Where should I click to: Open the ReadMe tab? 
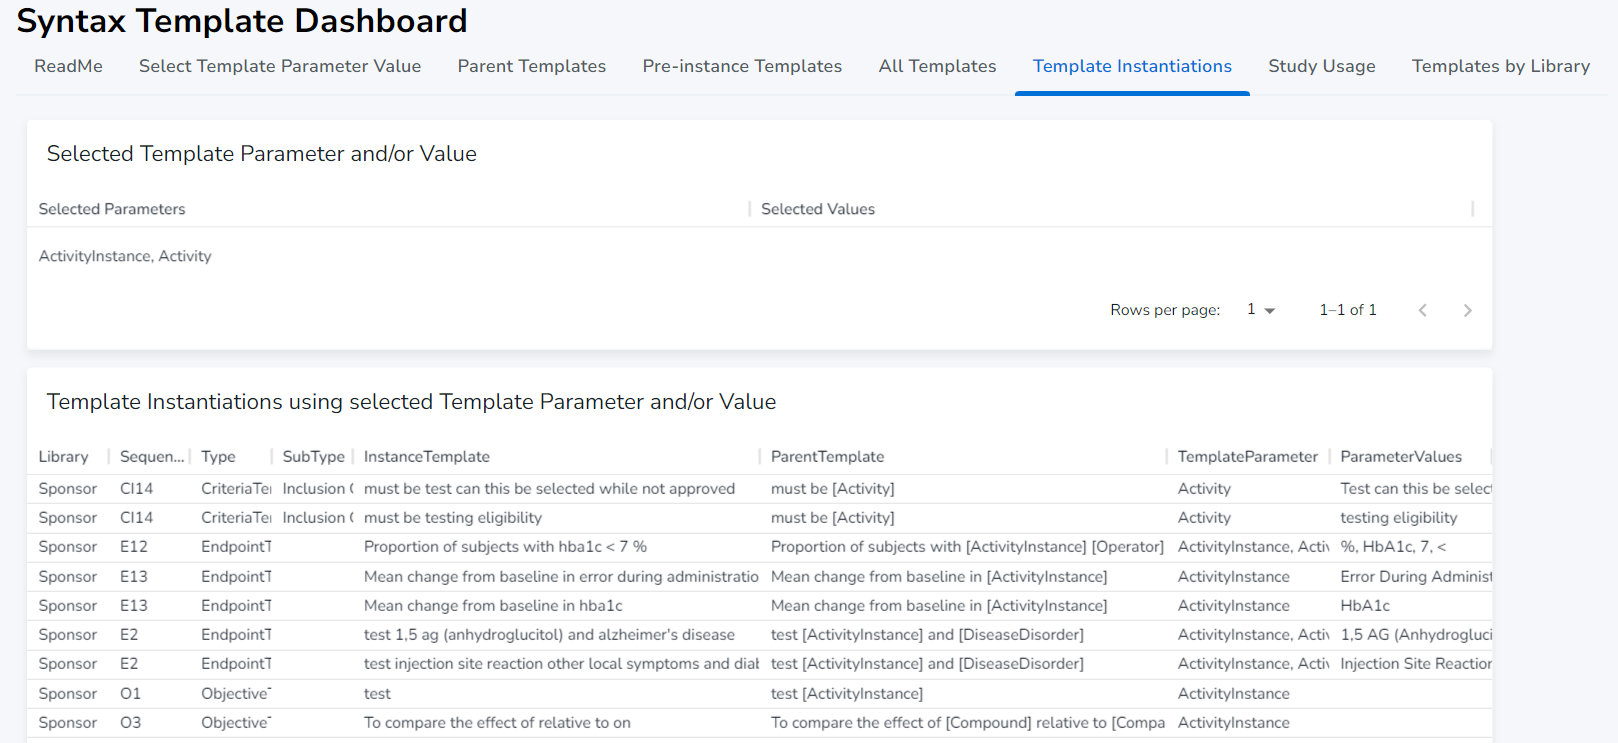pyautogui.click(x=68, y=66)
